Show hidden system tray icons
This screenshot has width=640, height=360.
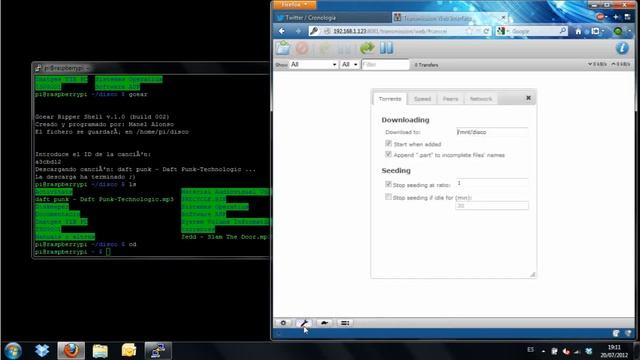point(543,351)
